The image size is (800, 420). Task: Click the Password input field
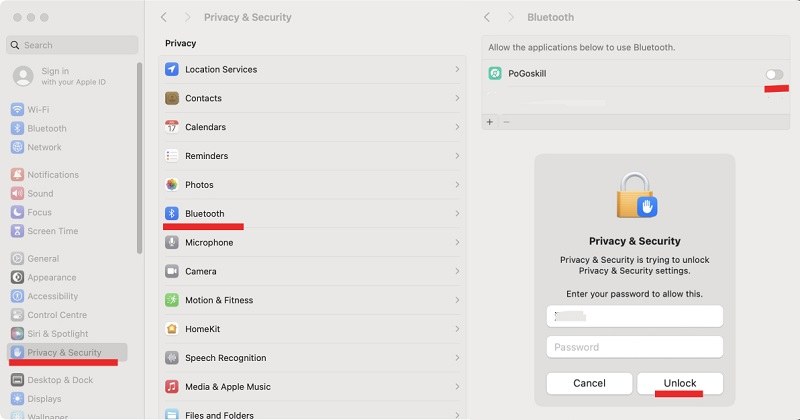point(634,347)
